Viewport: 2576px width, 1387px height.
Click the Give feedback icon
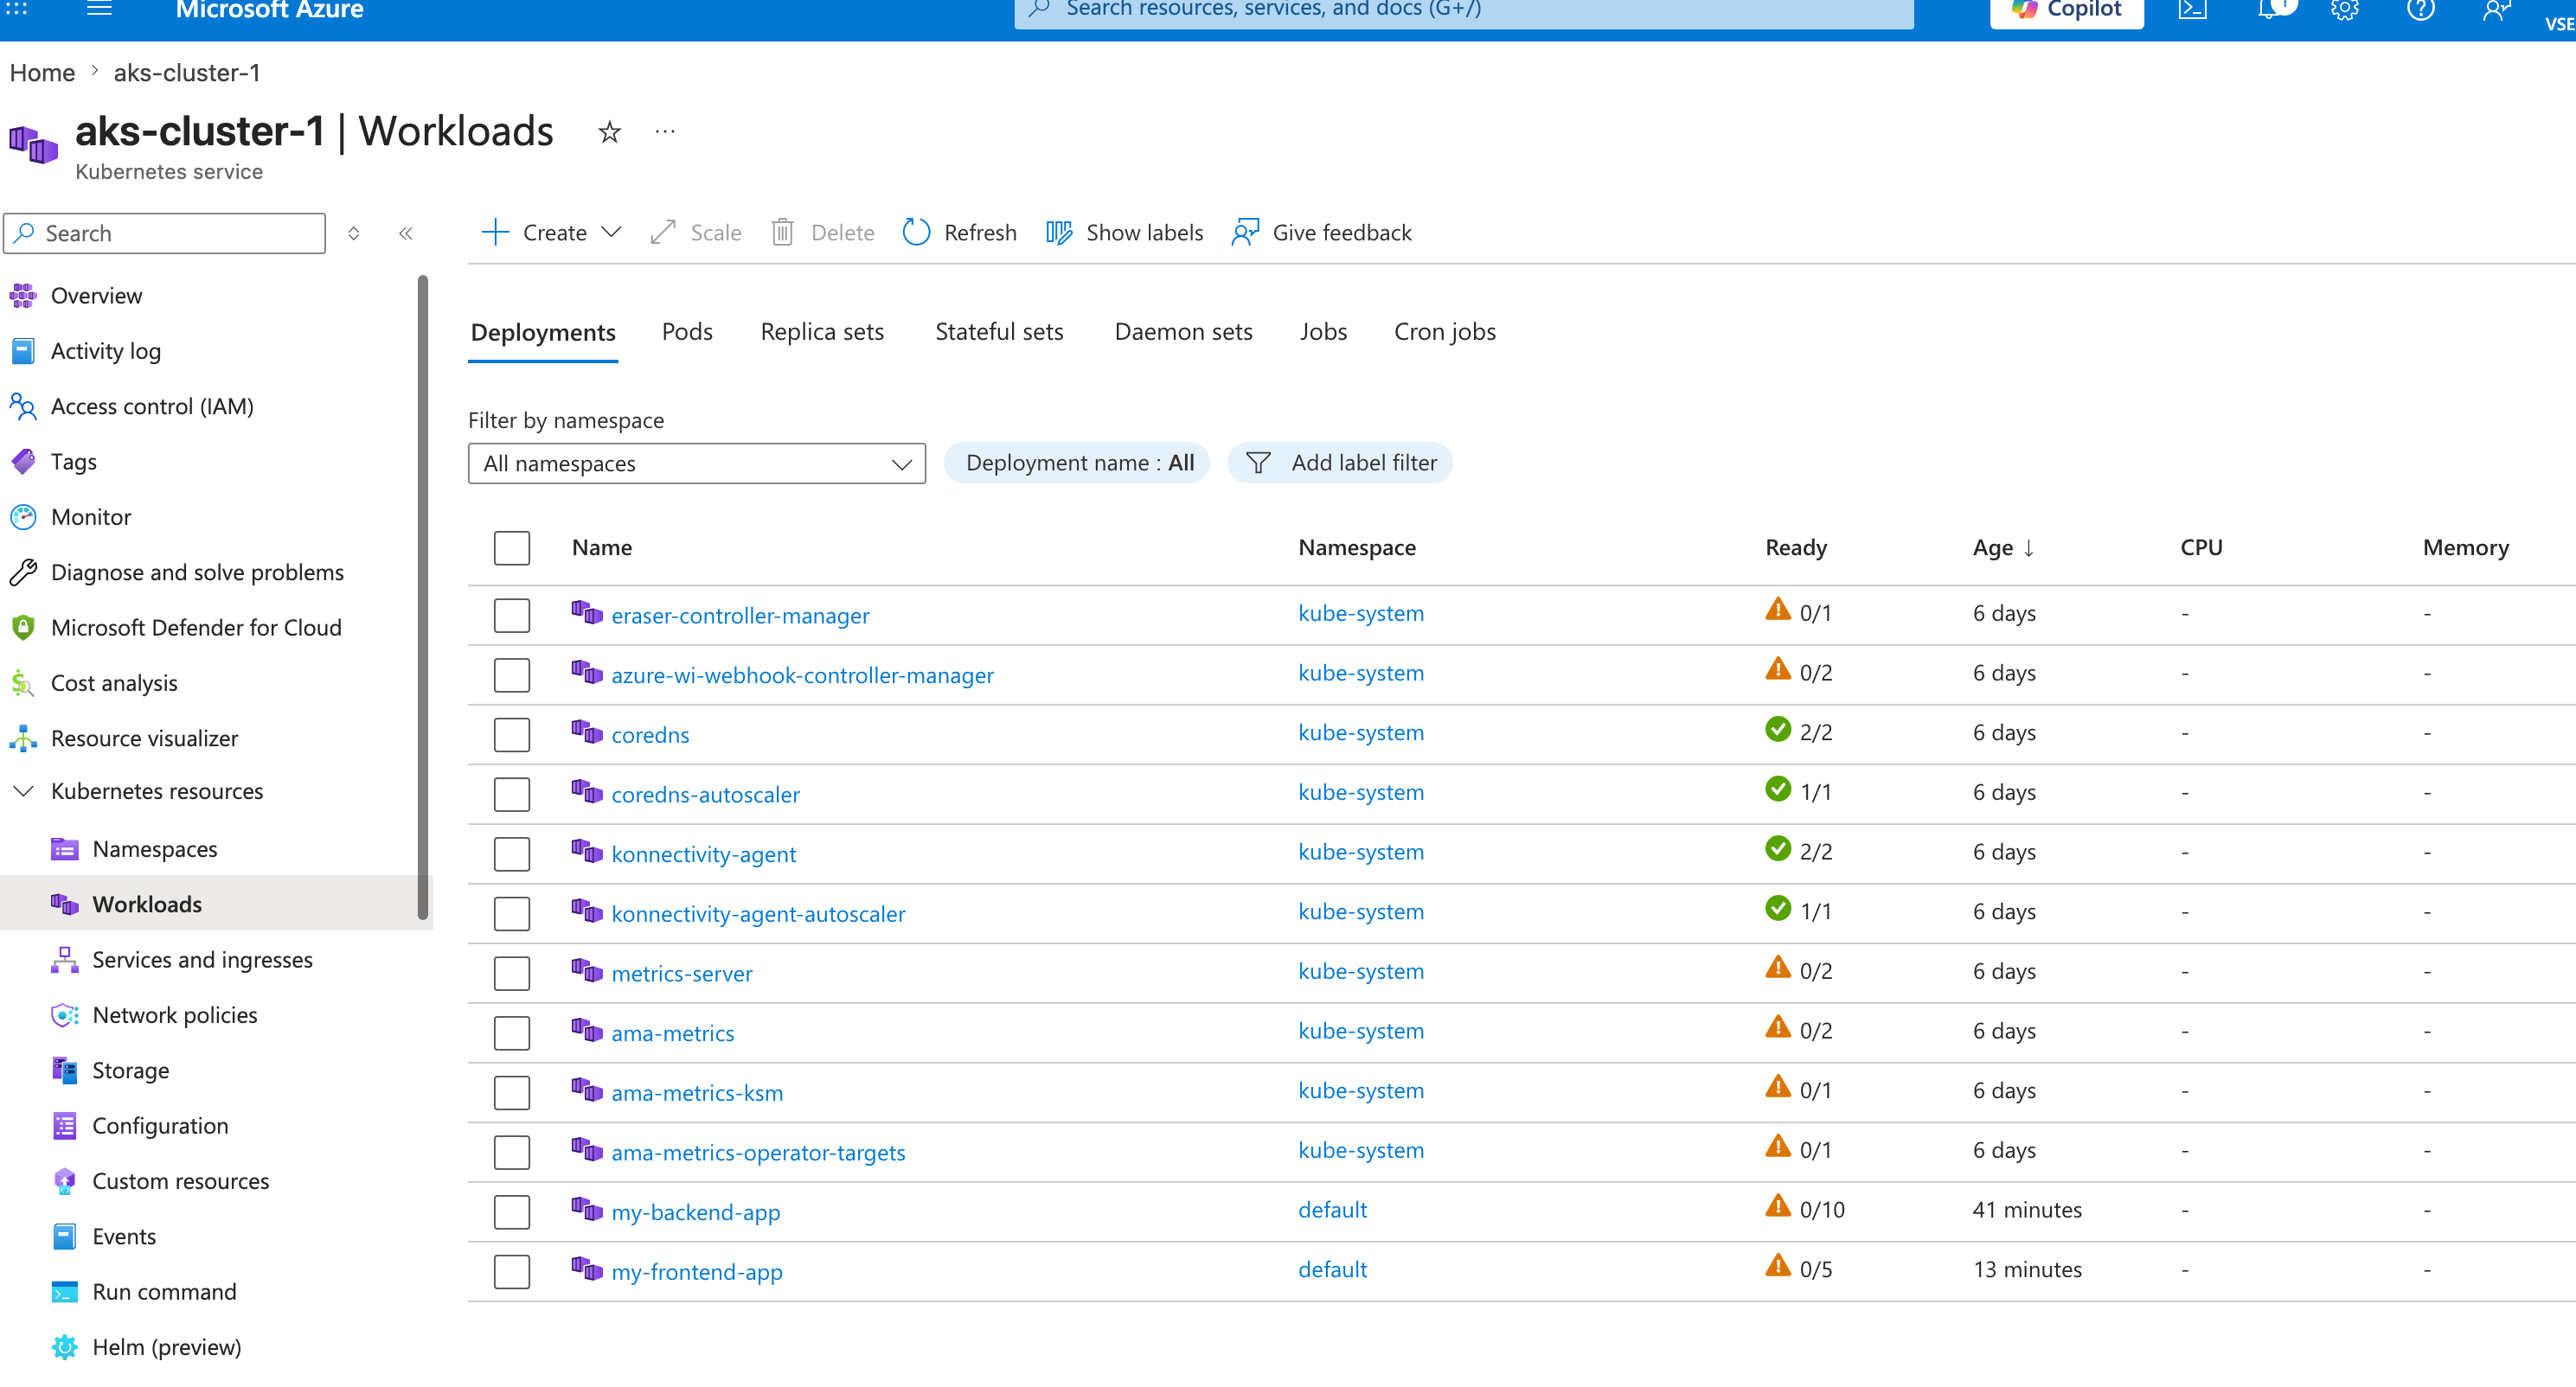click(x=1245, y=232)
